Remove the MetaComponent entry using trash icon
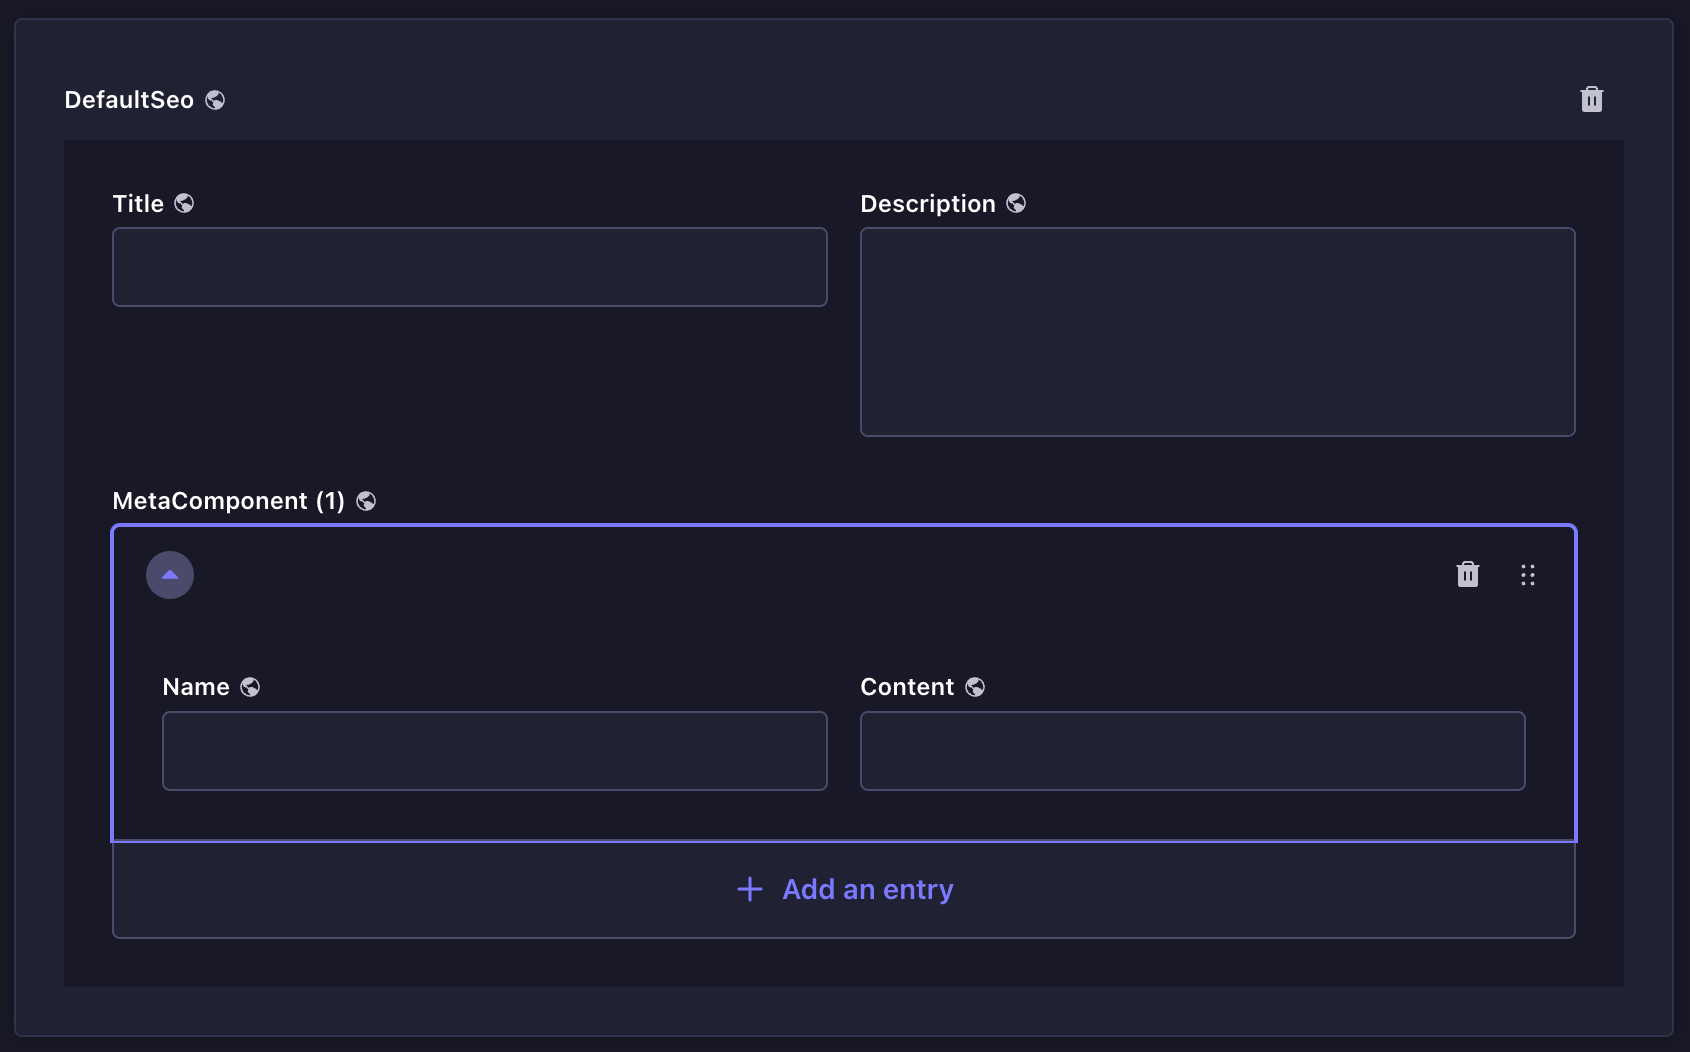Image resolution: width=1690 pixels, height=1052 pixels. point(1467,575)
